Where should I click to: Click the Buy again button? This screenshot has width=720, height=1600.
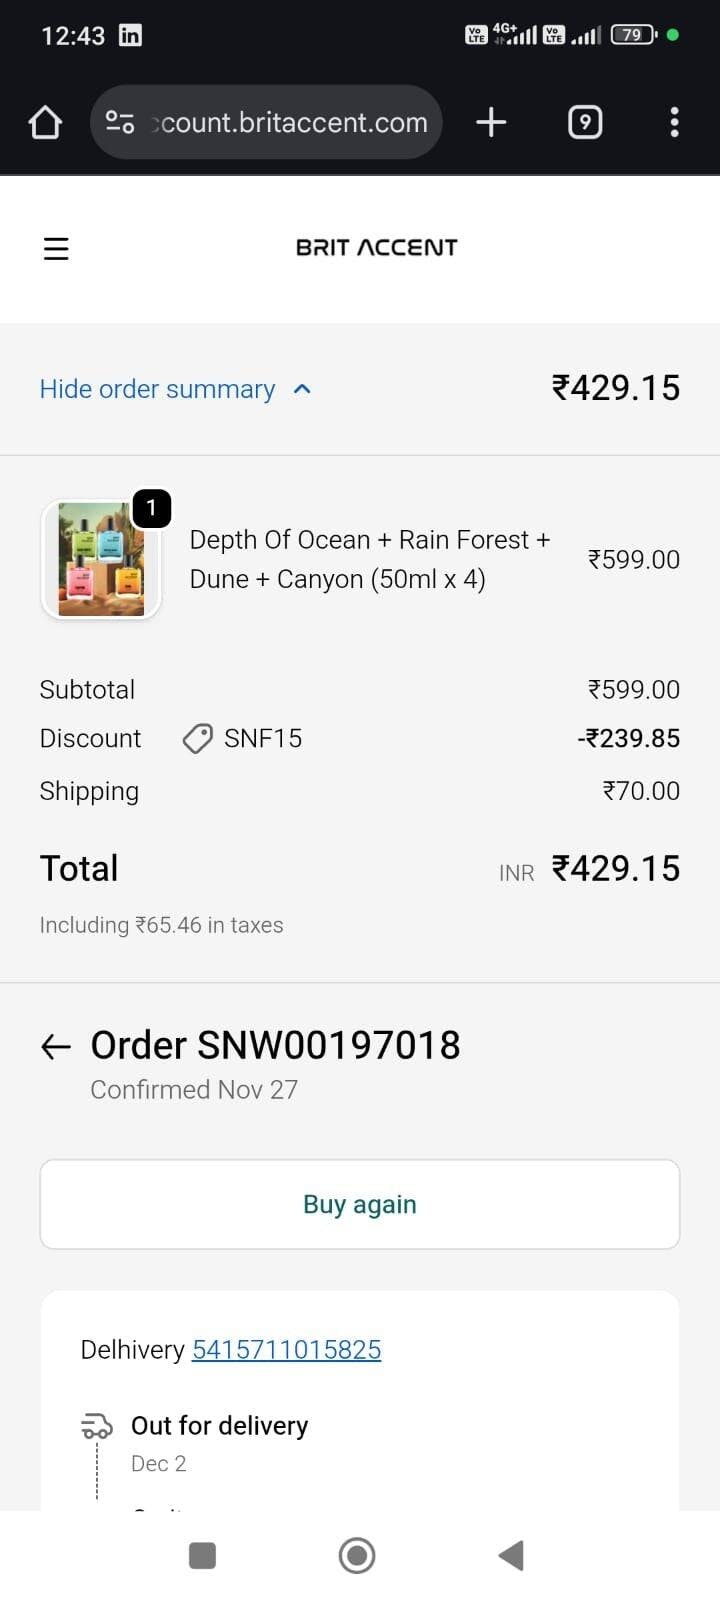360,1204
